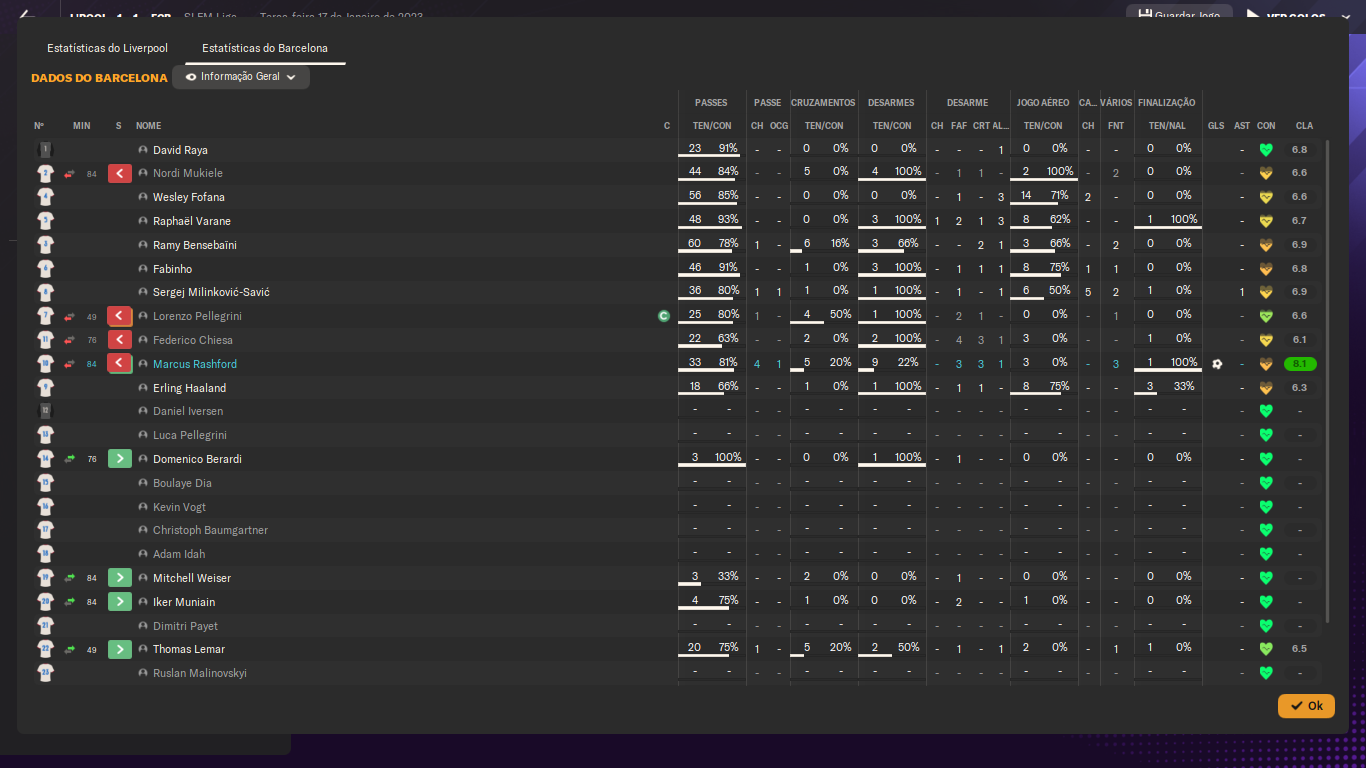Sort by the CON condition column header

pyautogui.click(x=1266, y=126)
